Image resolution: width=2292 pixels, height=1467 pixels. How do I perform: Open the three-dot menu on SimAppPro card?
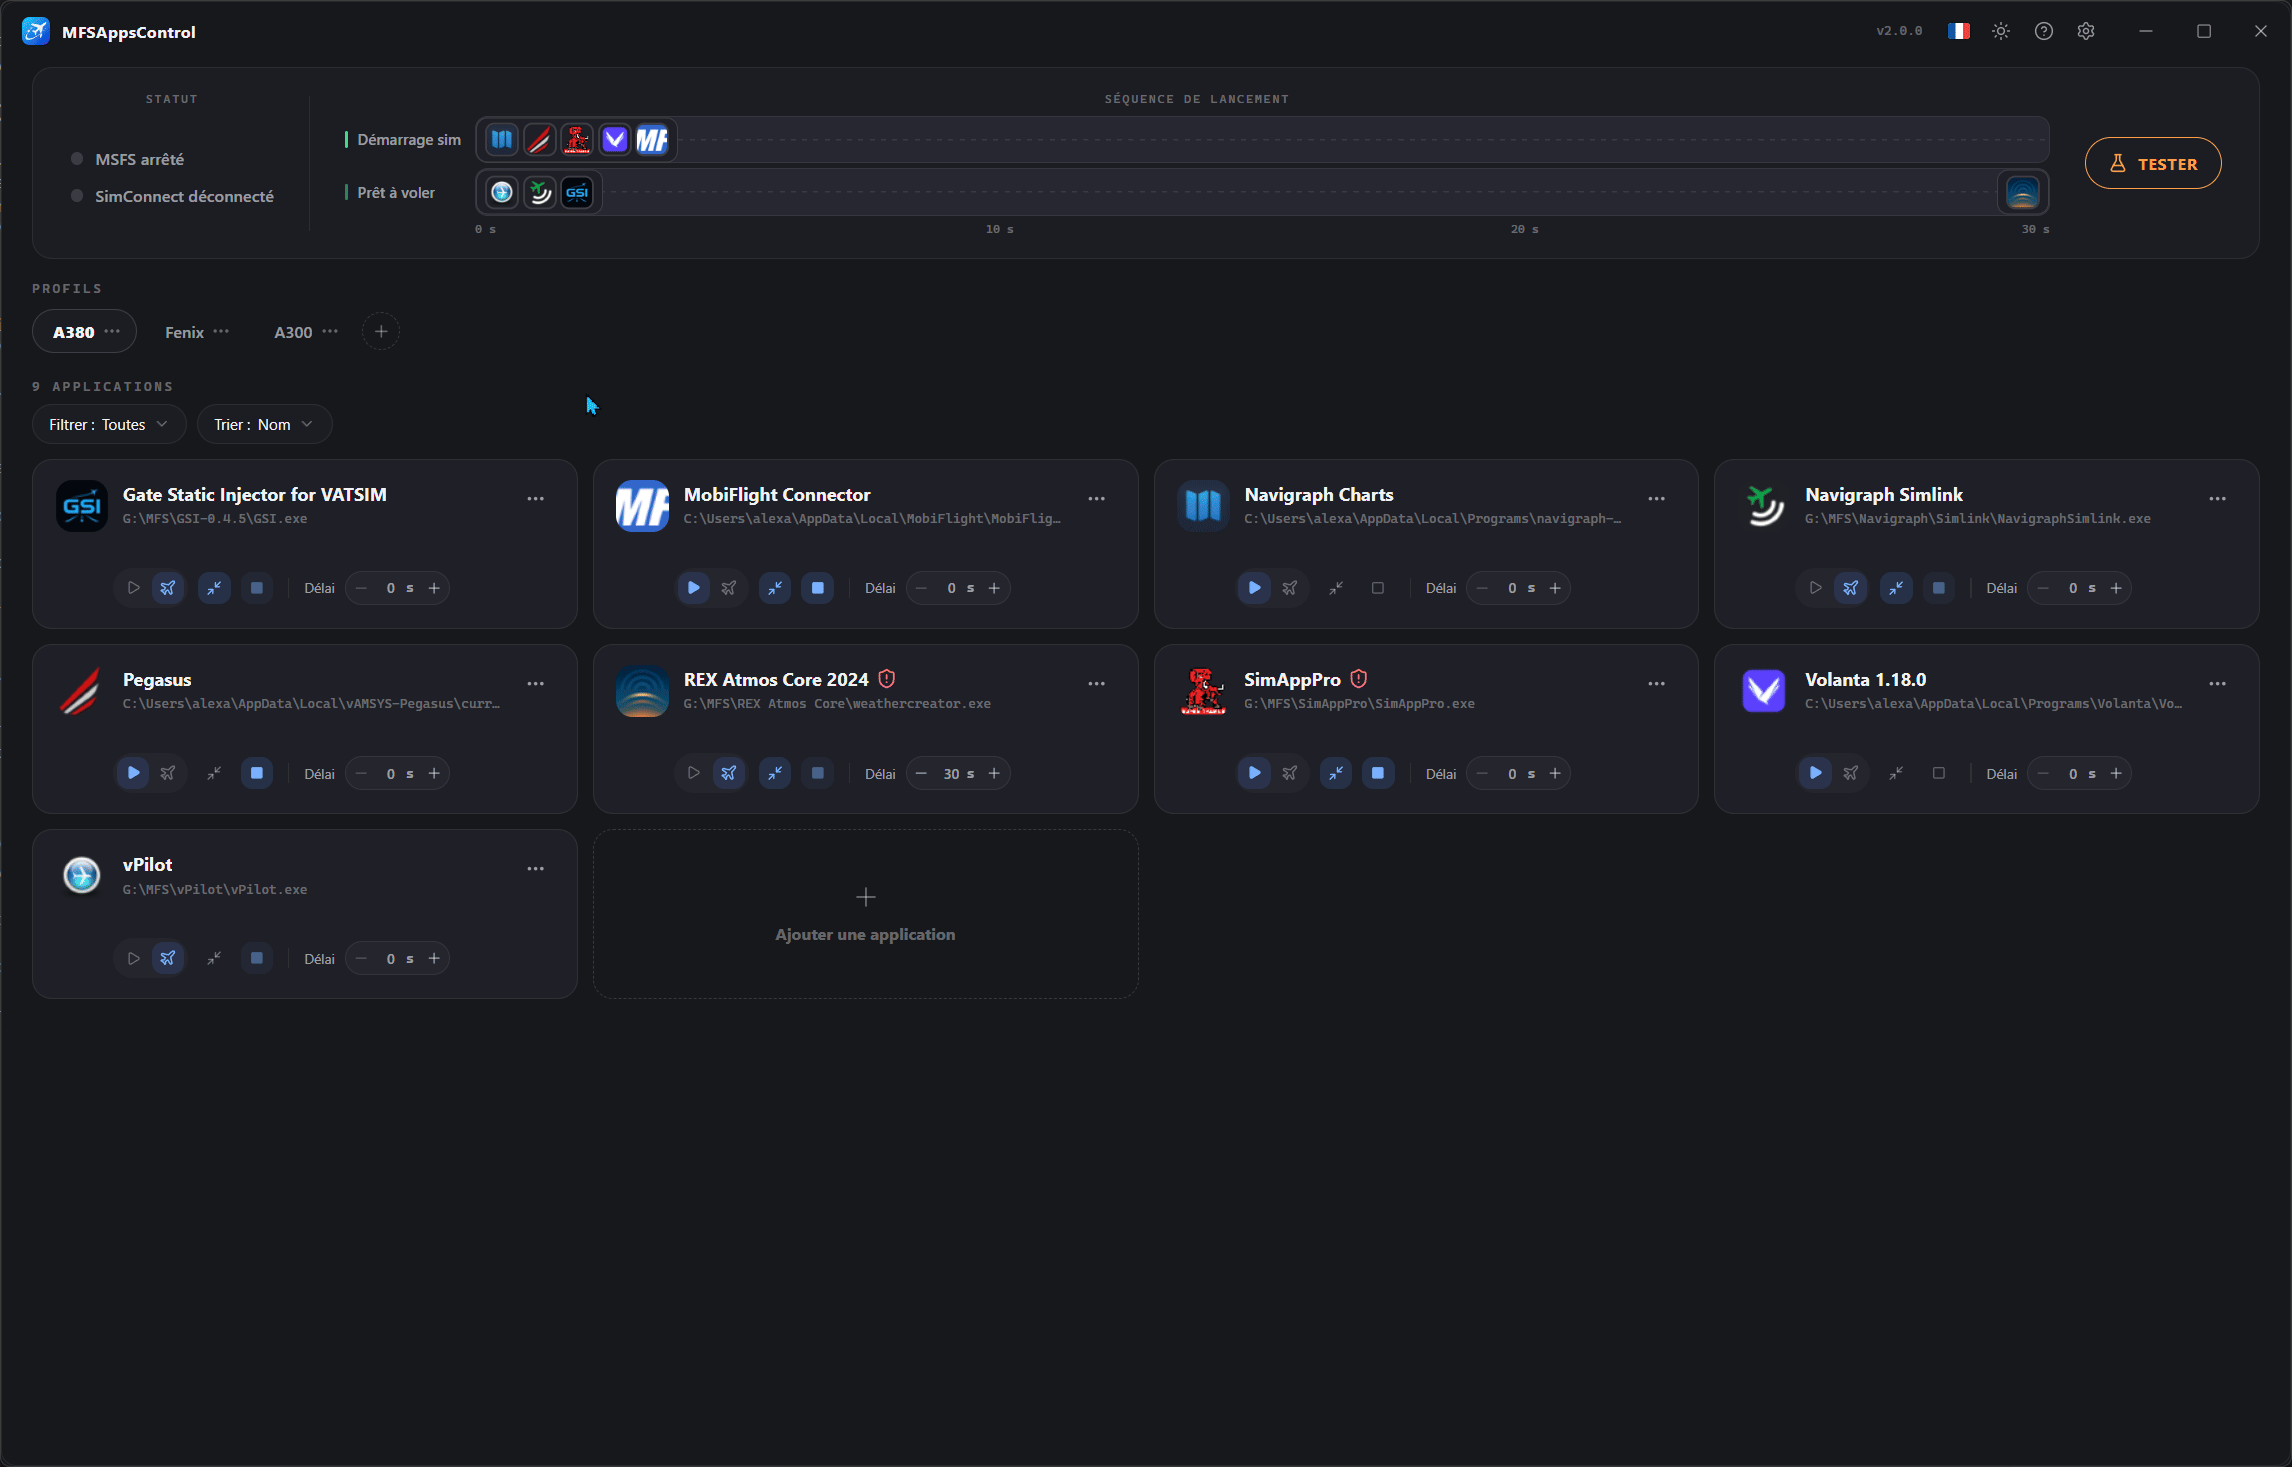(1657, 683)
